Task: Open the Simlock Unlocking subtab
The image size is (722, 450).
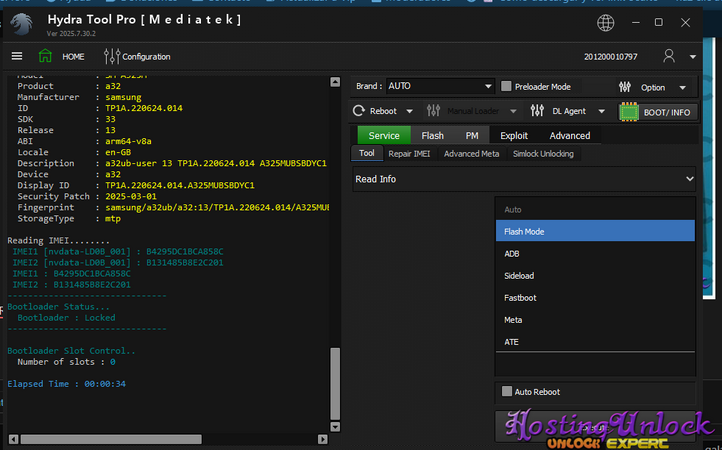Action: pos(542,153)
